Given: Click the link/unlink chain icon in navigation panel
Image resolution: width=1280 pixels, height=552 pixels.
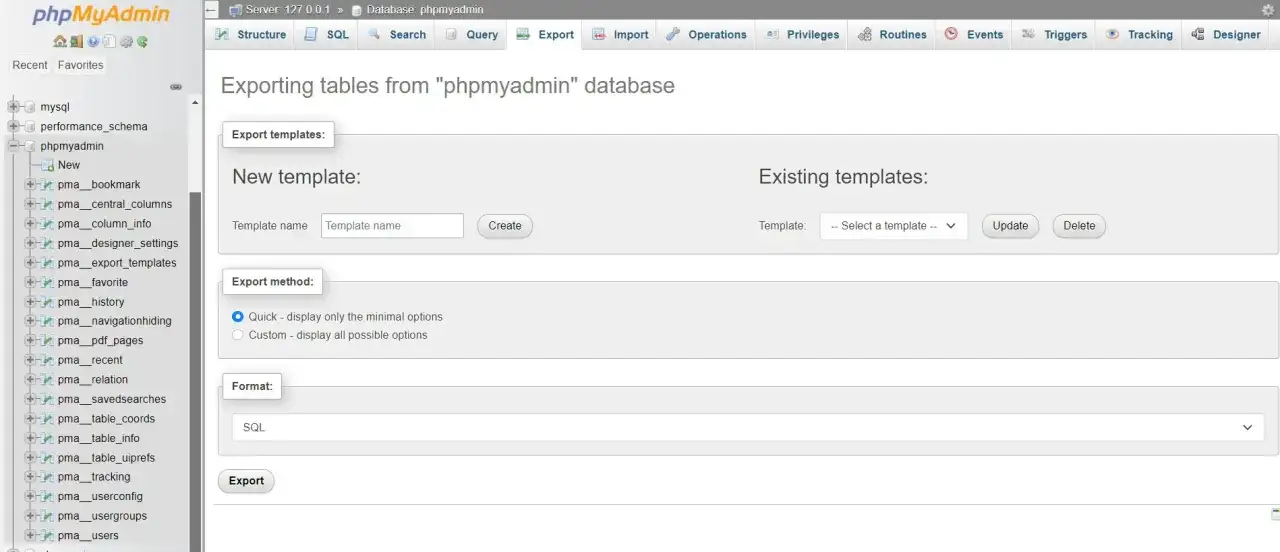Looking at the screenshot, I should (x=176, y=87).
